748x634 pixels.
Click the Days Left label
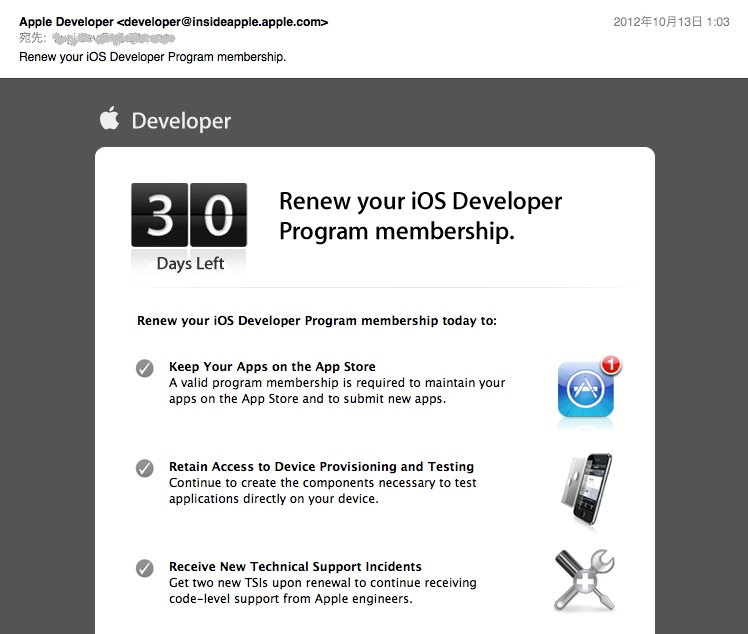tap(190, 264)
